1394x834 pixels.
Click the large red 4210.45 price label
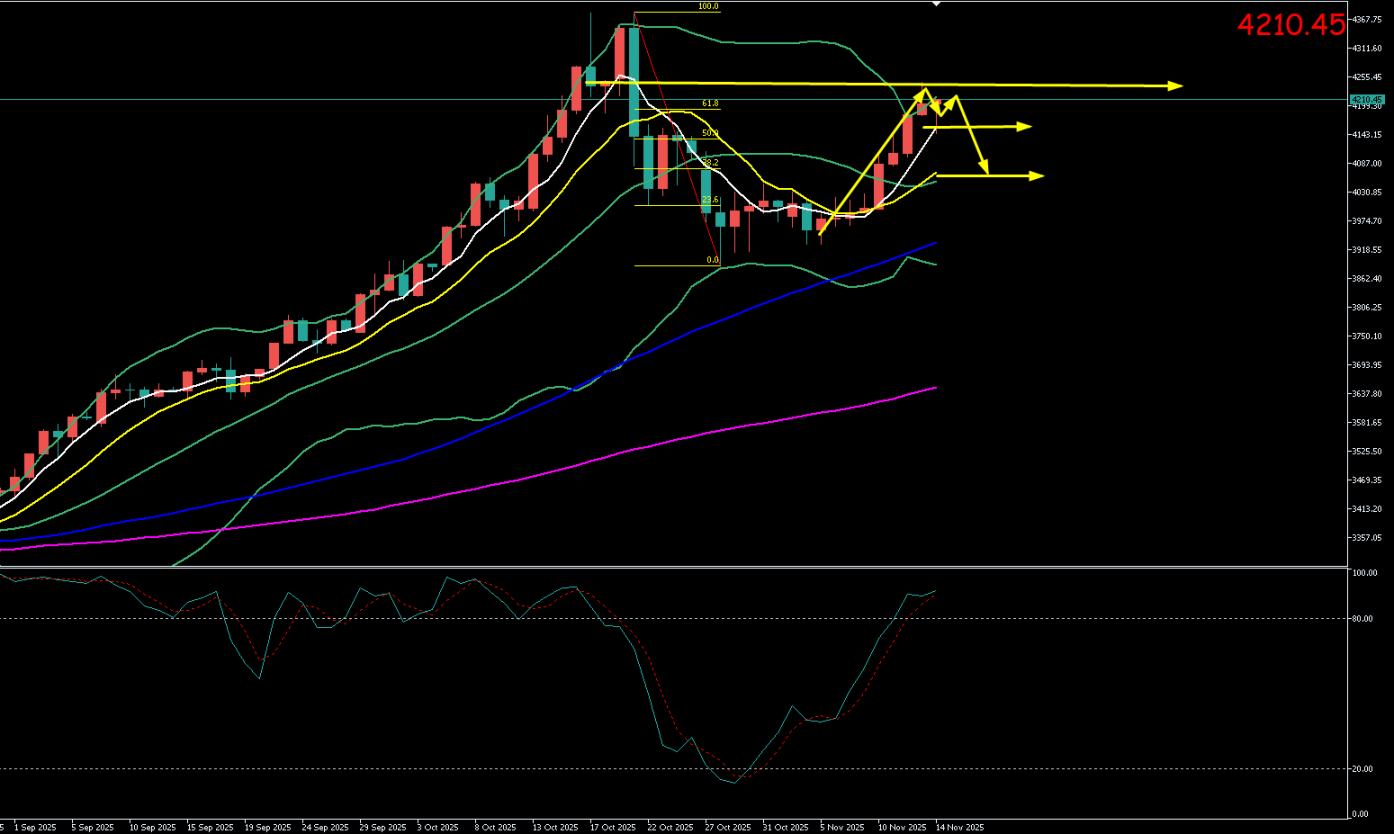[x=1291, y=25]
